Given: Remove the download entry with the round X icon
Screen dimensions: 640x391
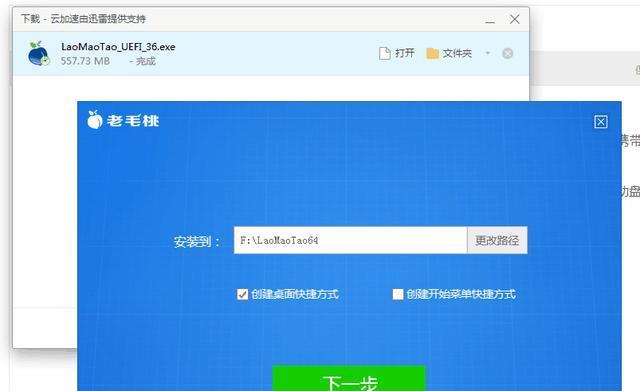Looking at the screenshot, I should click(x=507, y=53).
